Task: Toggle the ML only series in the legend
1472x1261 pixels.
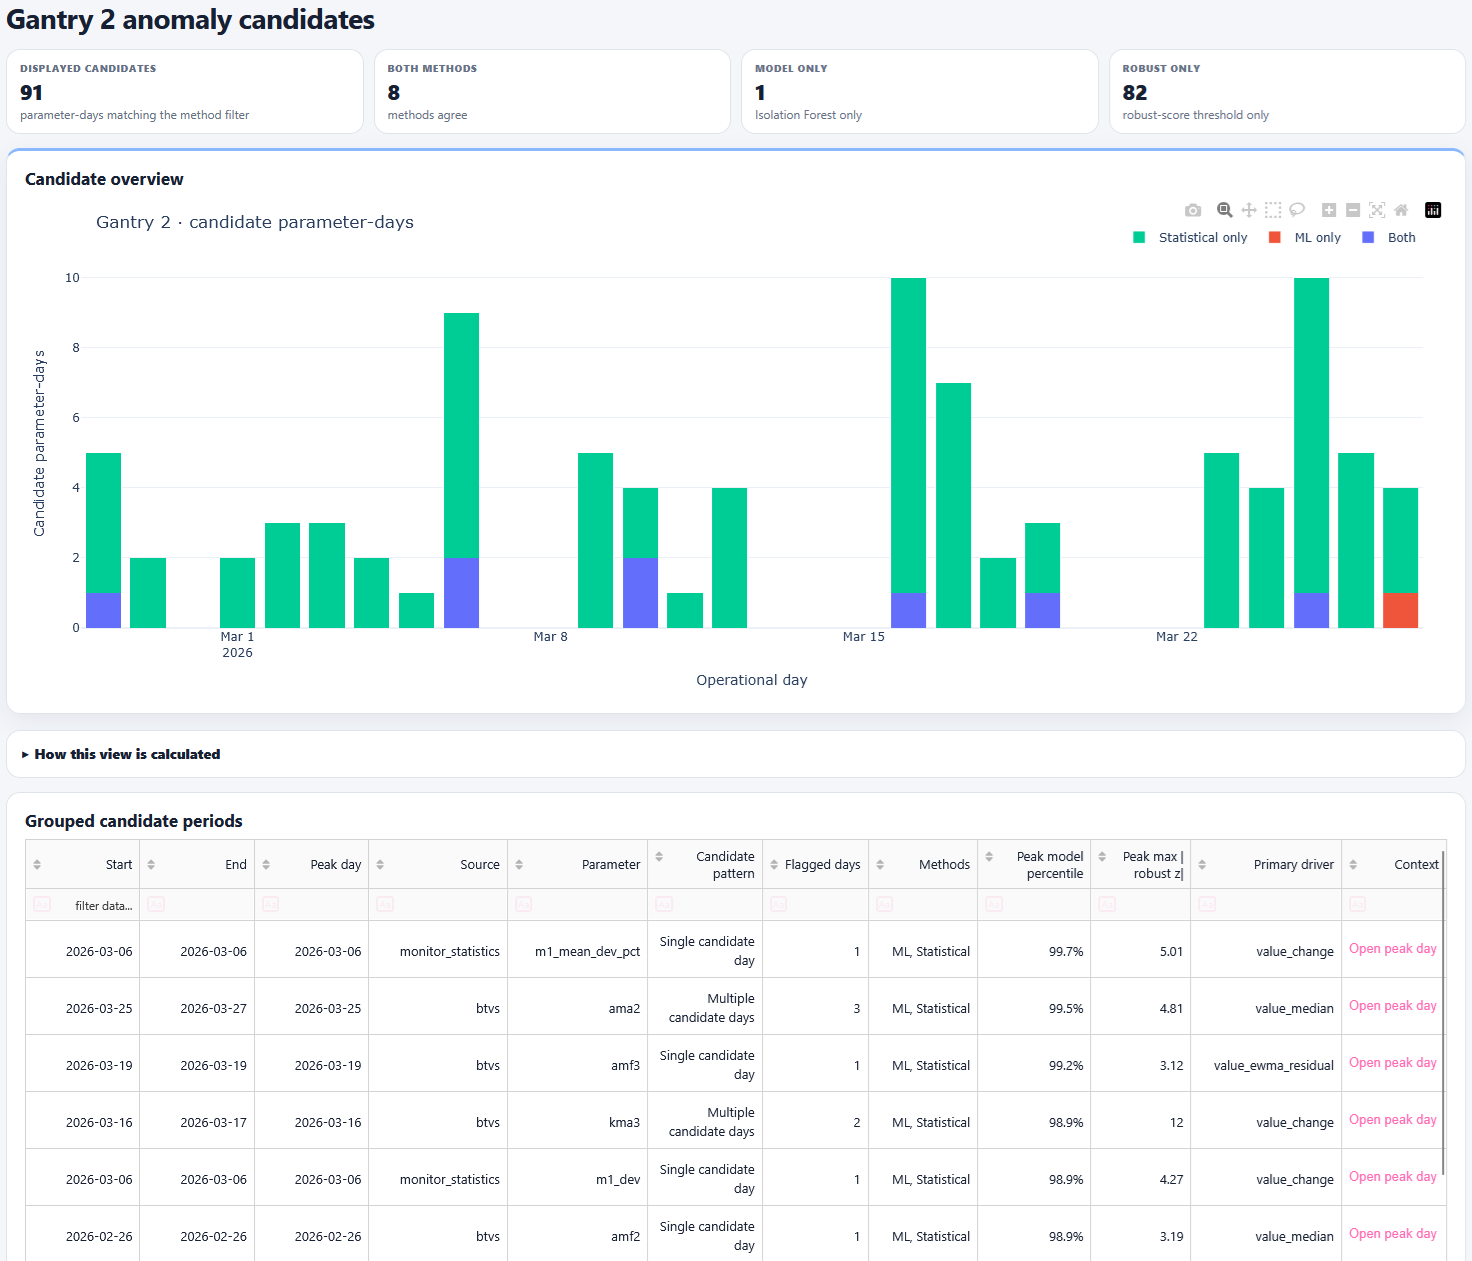Action: coord(1304,237)
